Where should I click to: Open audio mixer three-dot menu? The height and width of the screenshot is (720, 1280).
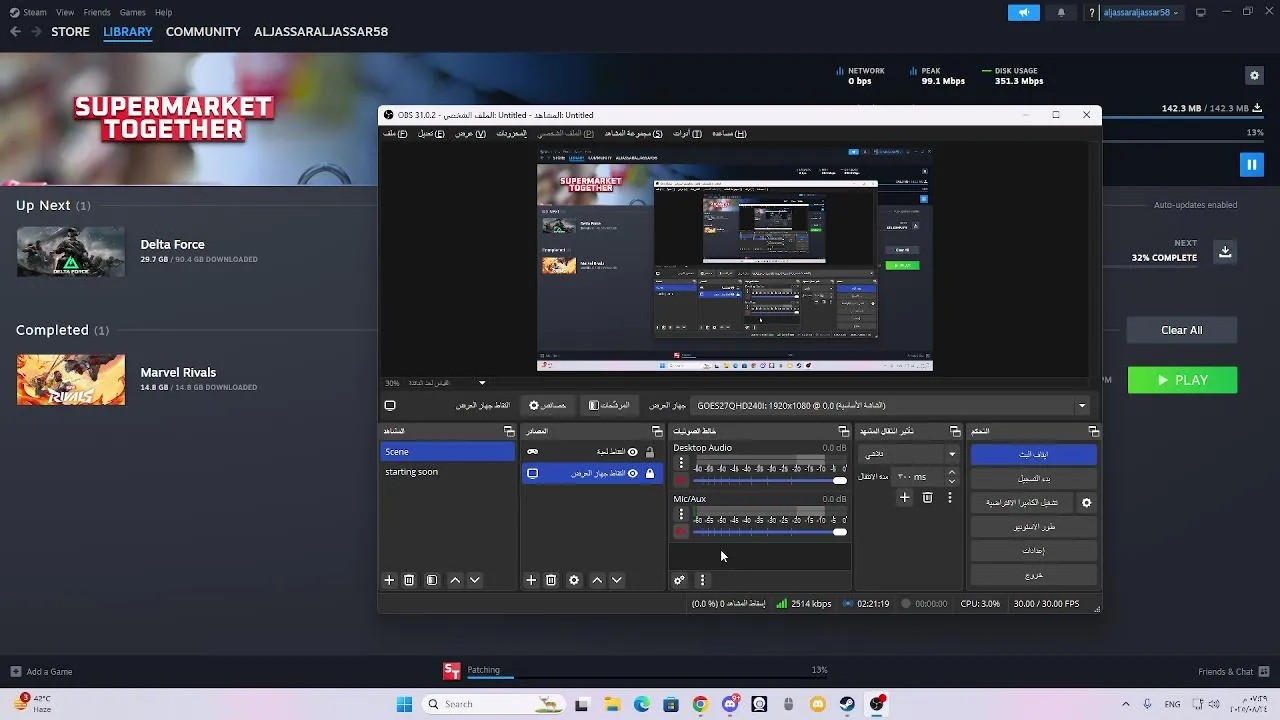[x=702, y=580]
